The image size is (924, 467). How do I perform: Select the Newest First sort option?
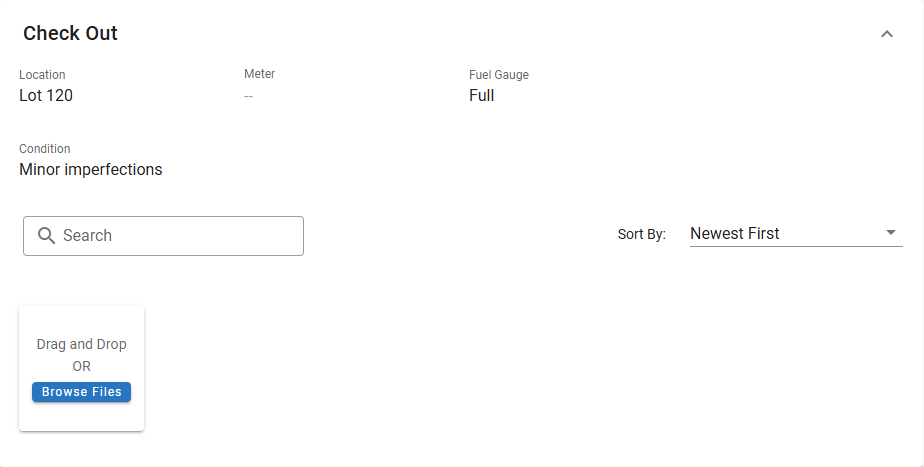[735, 233]
